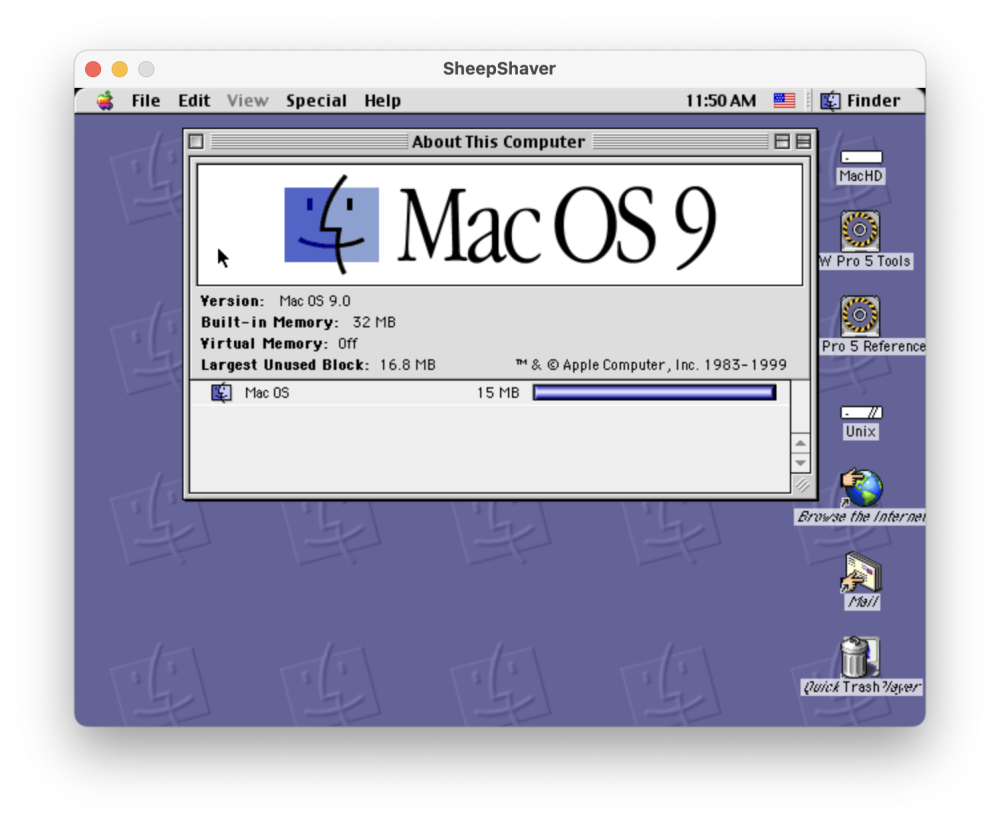Screen dimensions: 1000x825
Task: Click the 11:50 AM clock
Action: (x=721, y=101)
